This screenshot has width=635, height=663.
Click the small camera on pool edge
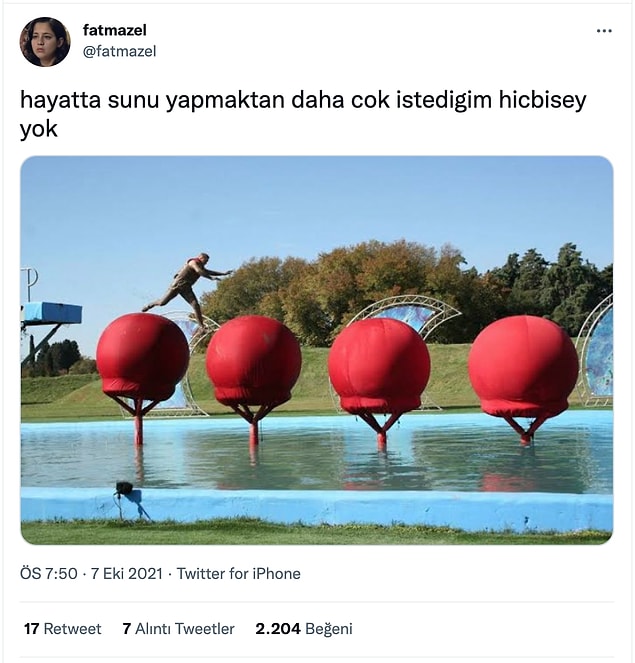pos(124,488)
